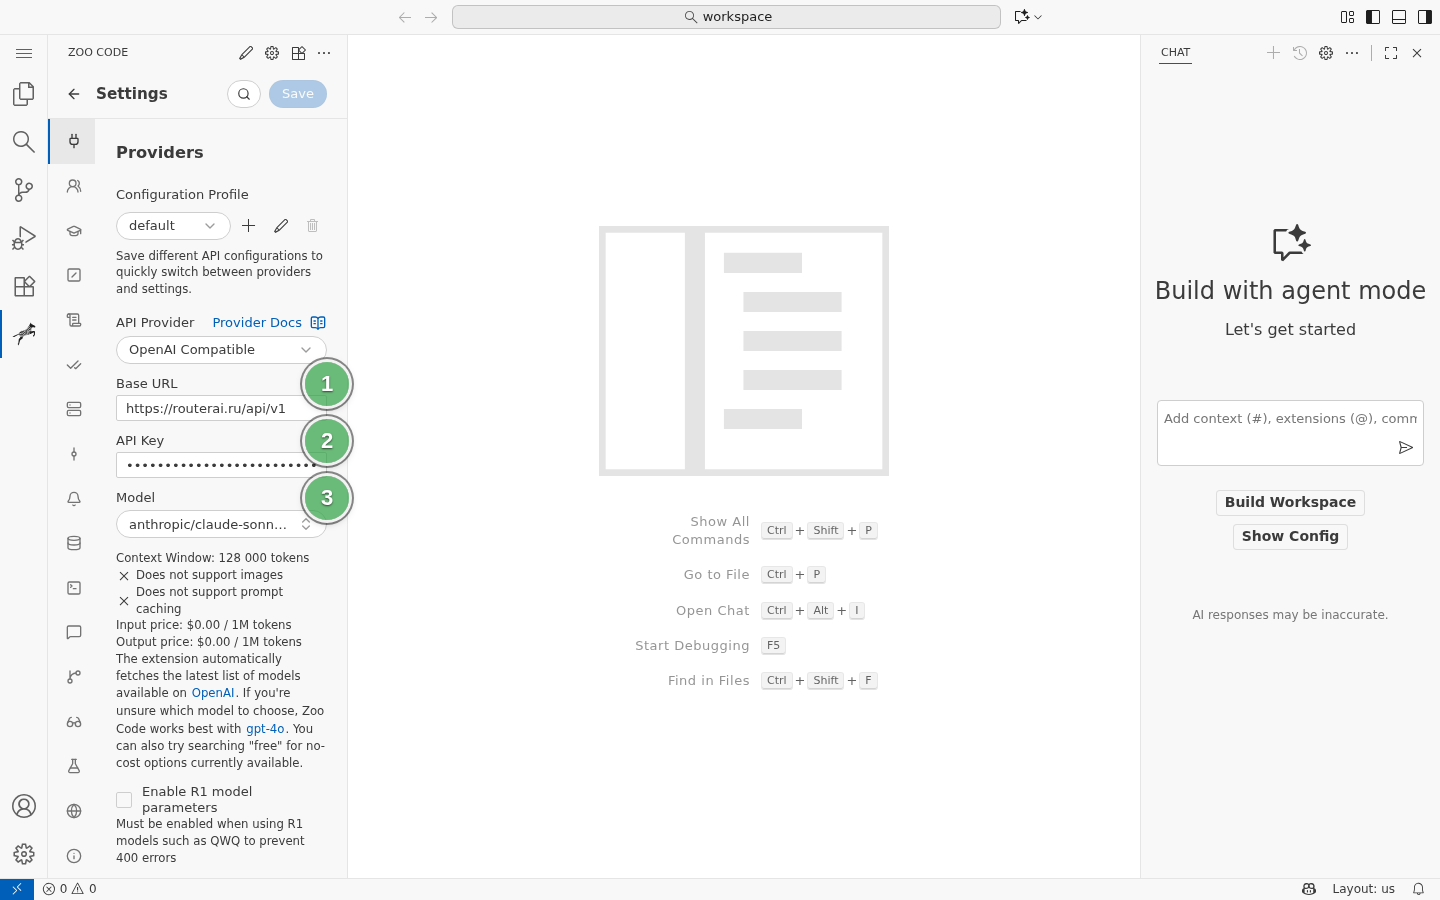Enable R1 model parameters checkbox
Image resolution: width=1440 pixels, height=900 pixels.
124,800
